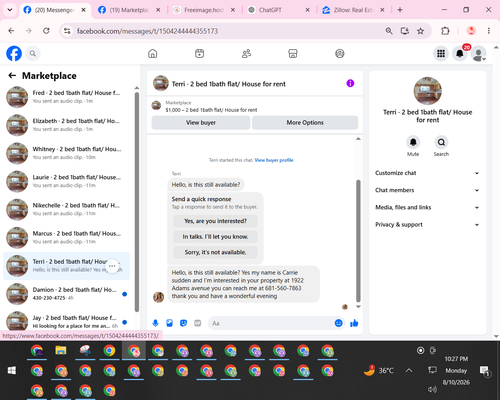The width and height of the screenshot is (500, 400).
Task: Open Whitney's conversation
Action: pyautogui.click(x=67, y=153)
